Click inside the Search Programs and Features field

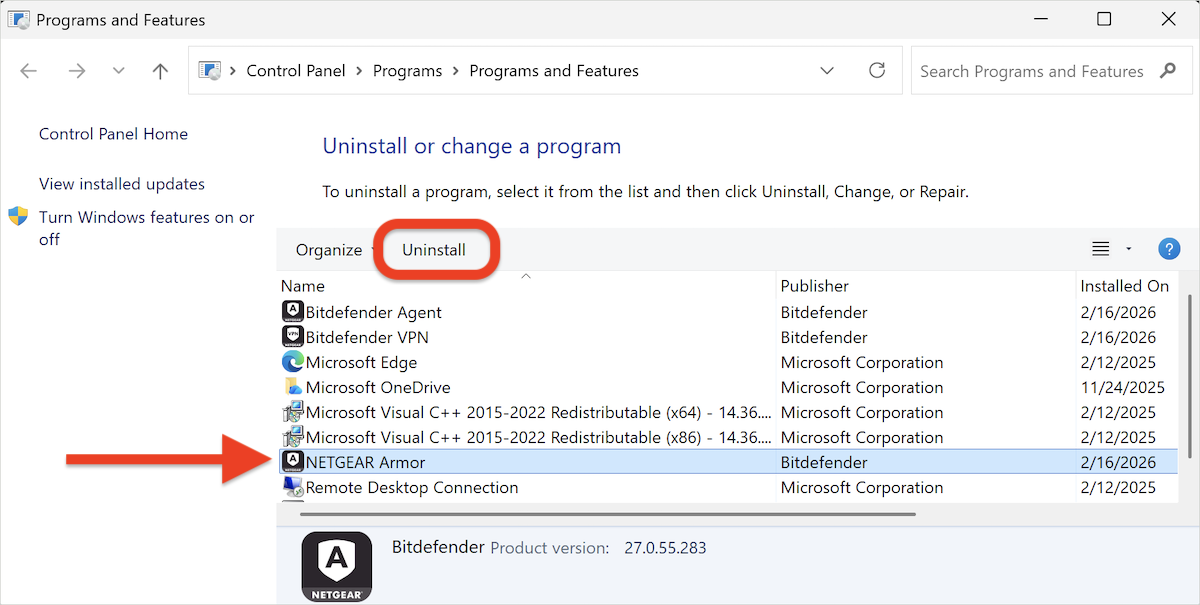(x=1030, y=70)
